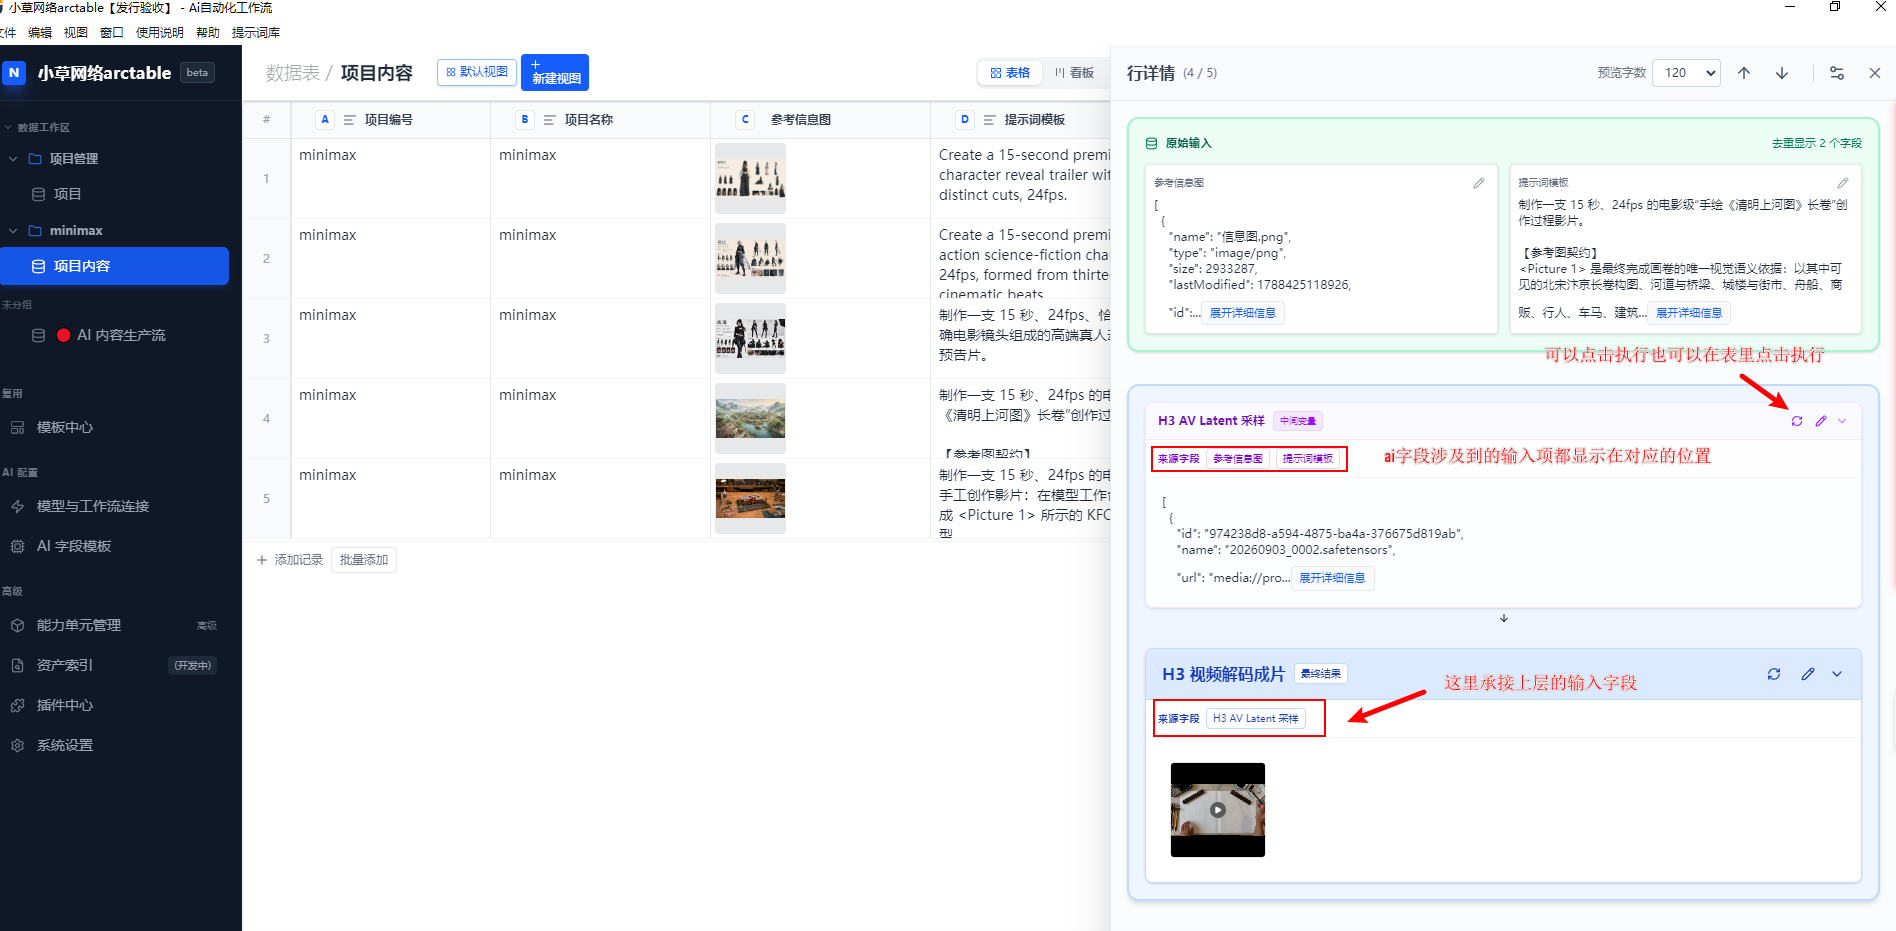1896x931 pixels.
Task: Expand details of 参考信息图 JSON
Action: tap(1243, 313)
